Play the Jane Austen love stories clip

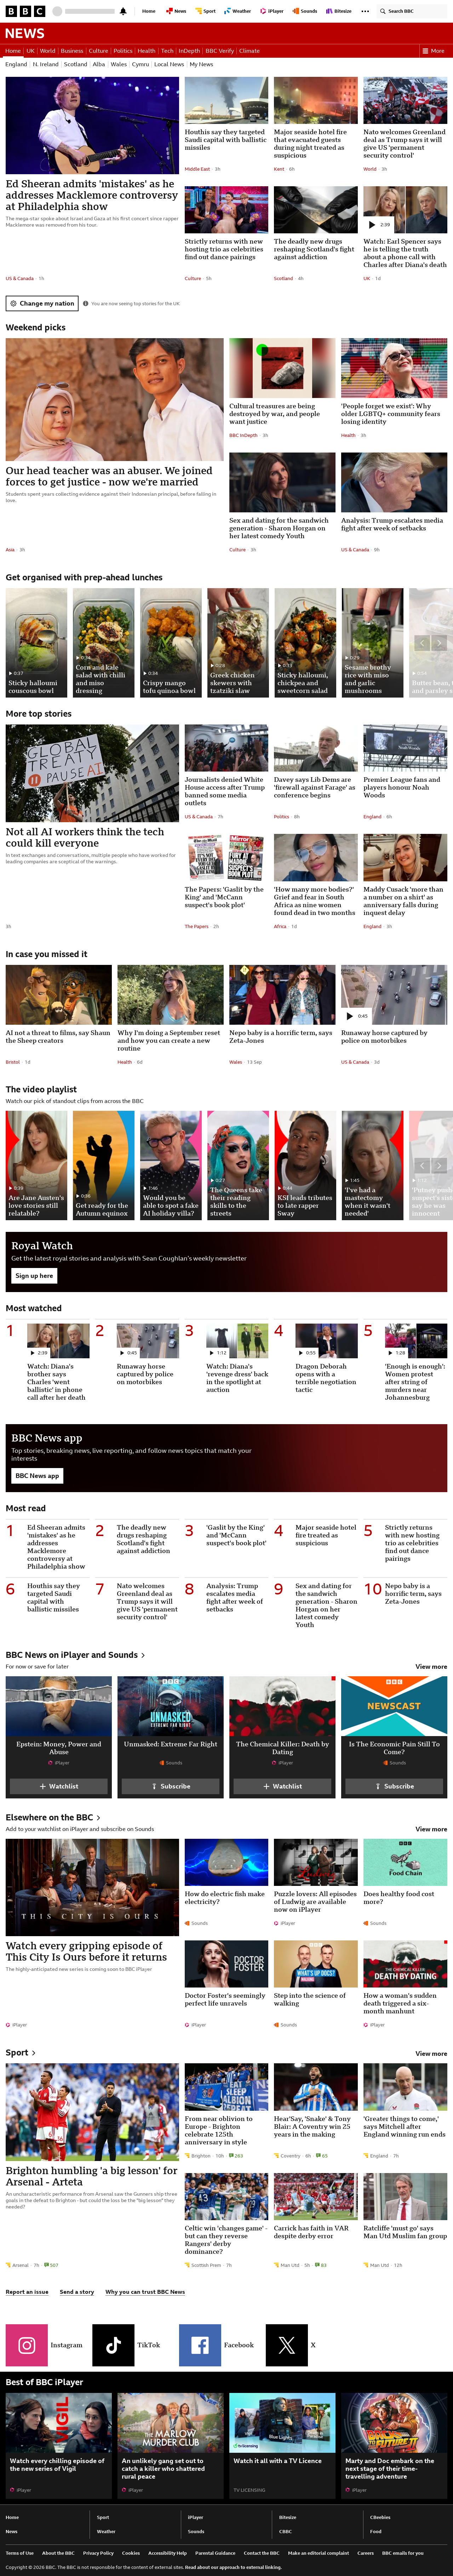(36, 1165)
